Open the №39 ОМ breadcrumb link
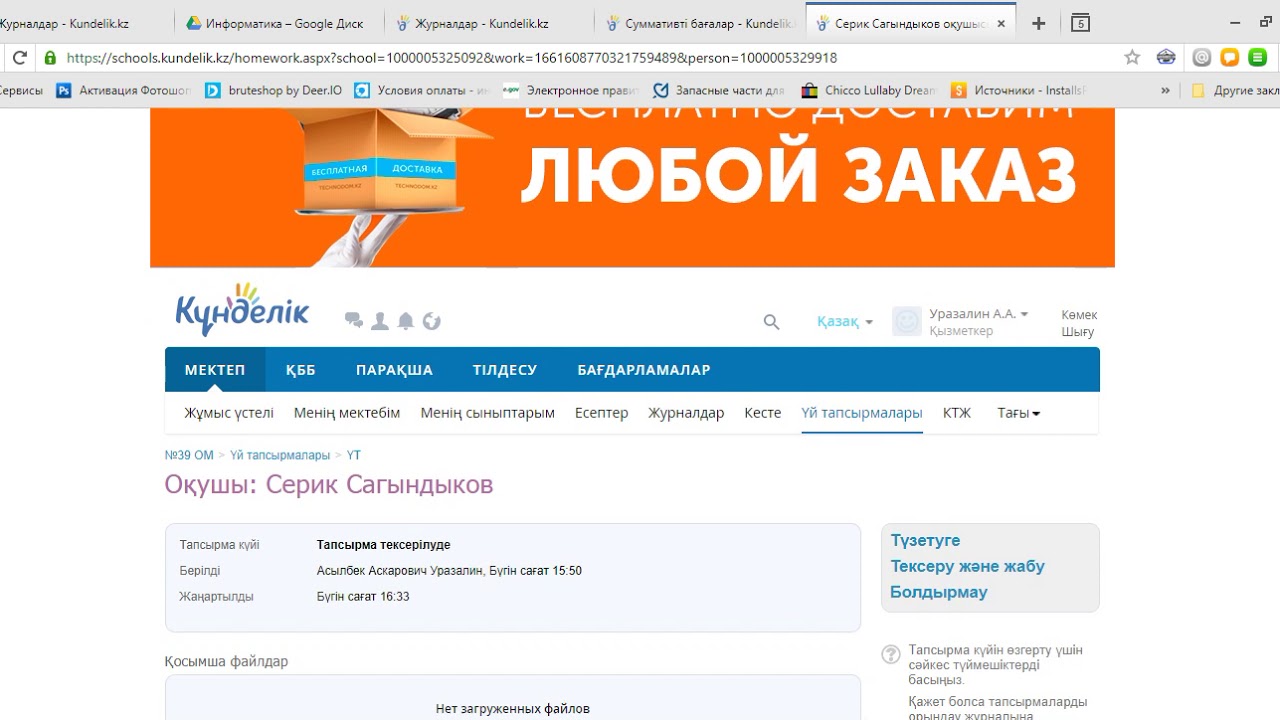Viewport: 1280px width, 720px height. point(189,455)
